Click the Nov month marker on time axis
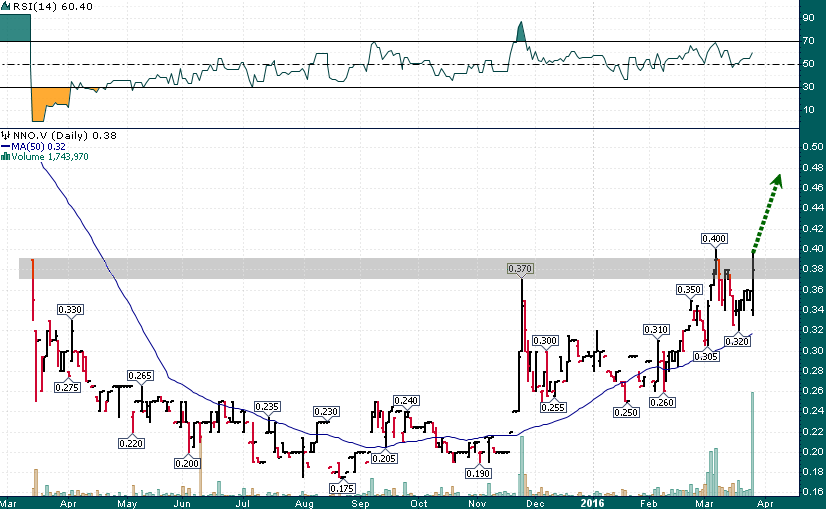The image size is (826, 509). pyautogui.click(x=477, y=503)
